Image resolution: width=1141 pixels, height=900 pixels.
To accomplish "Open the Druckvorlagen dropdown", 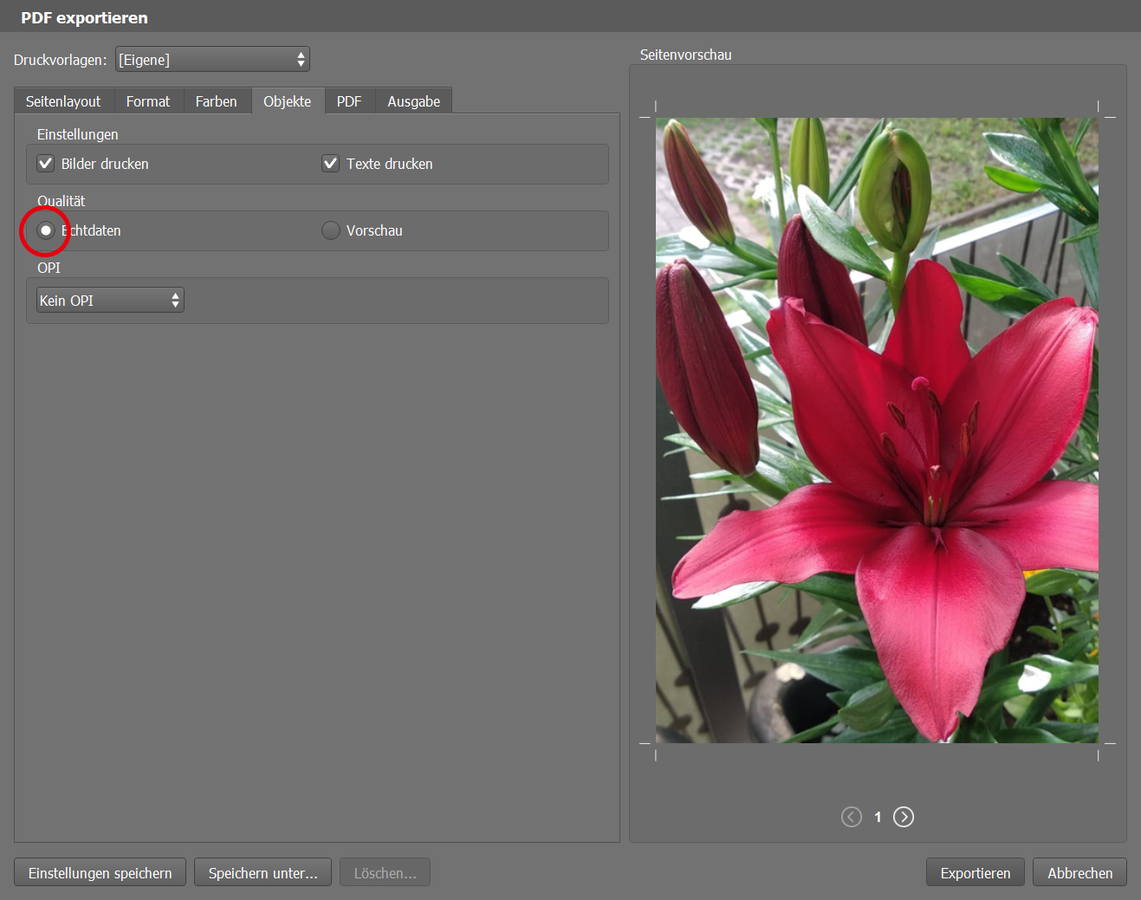I will (212, 60).
